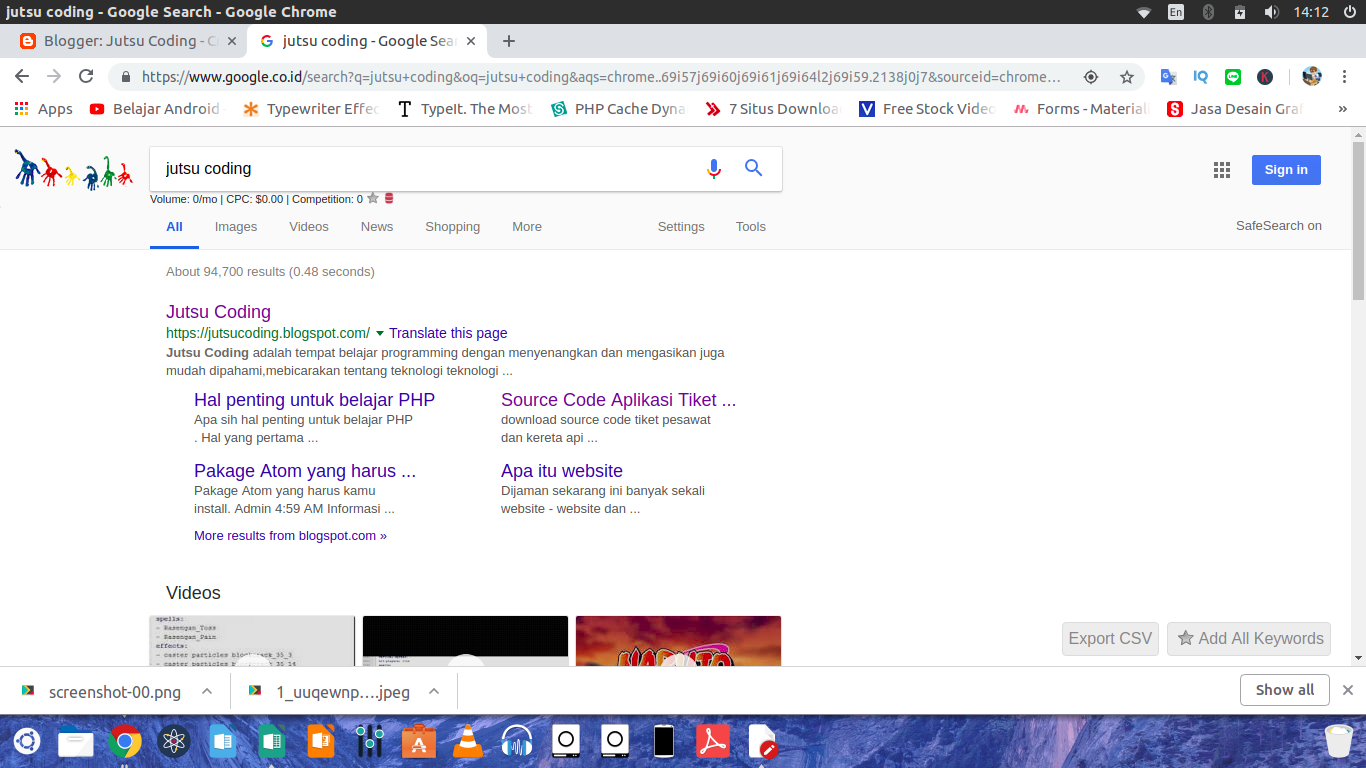Close the downloads bar

1348,690
